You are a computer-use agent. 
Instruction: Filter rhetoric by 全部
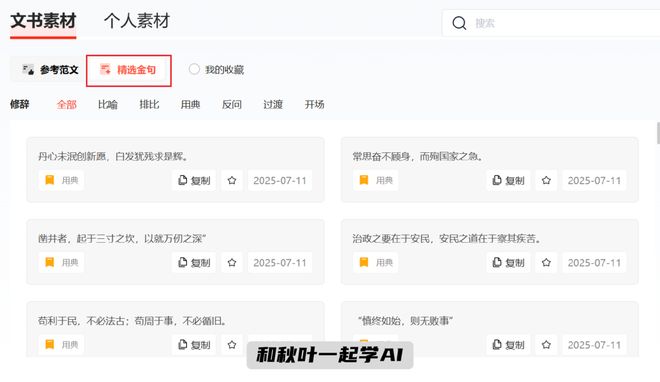[67, 104]
